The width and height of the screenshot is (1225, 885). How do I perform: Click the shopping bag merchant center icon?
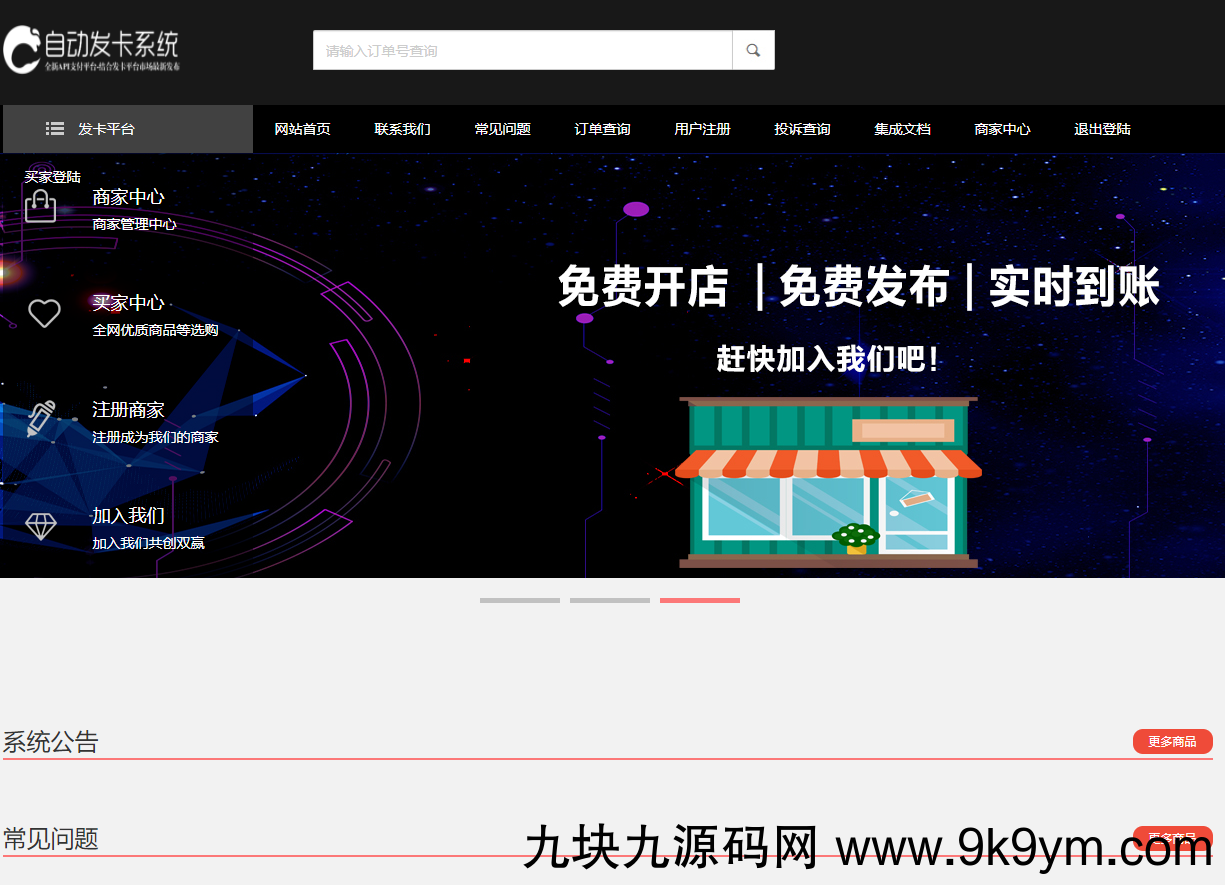pyautogui.click(x=40, y=206)
